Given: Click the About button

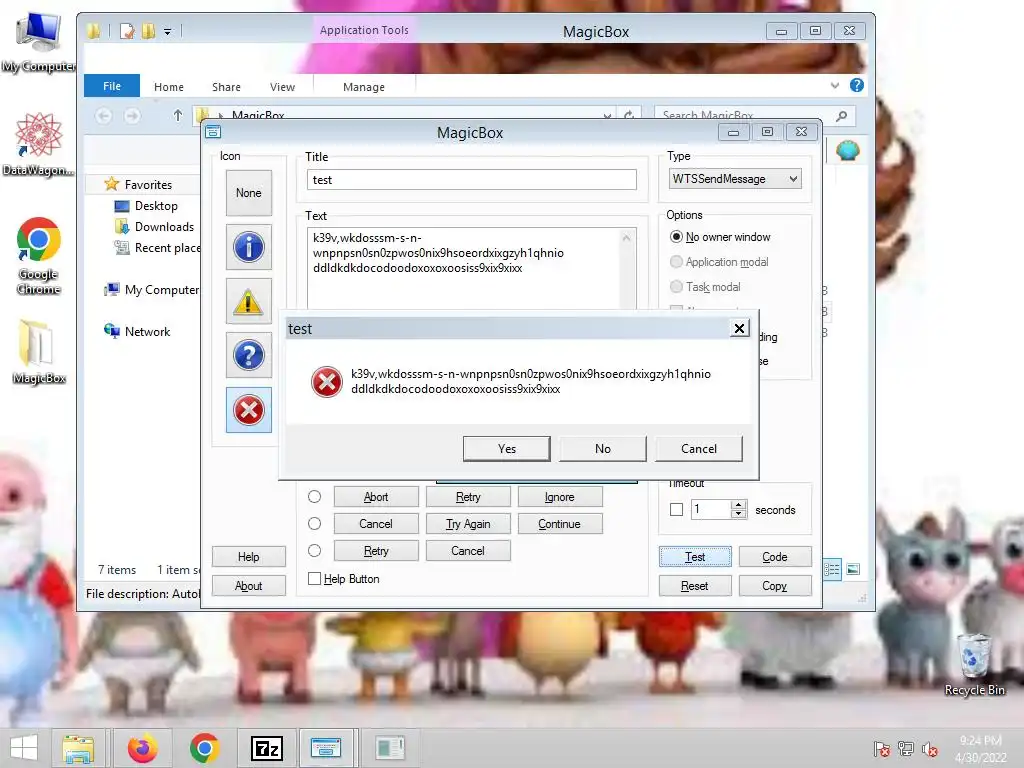Looking at the screenshot, I should (249, 586).
